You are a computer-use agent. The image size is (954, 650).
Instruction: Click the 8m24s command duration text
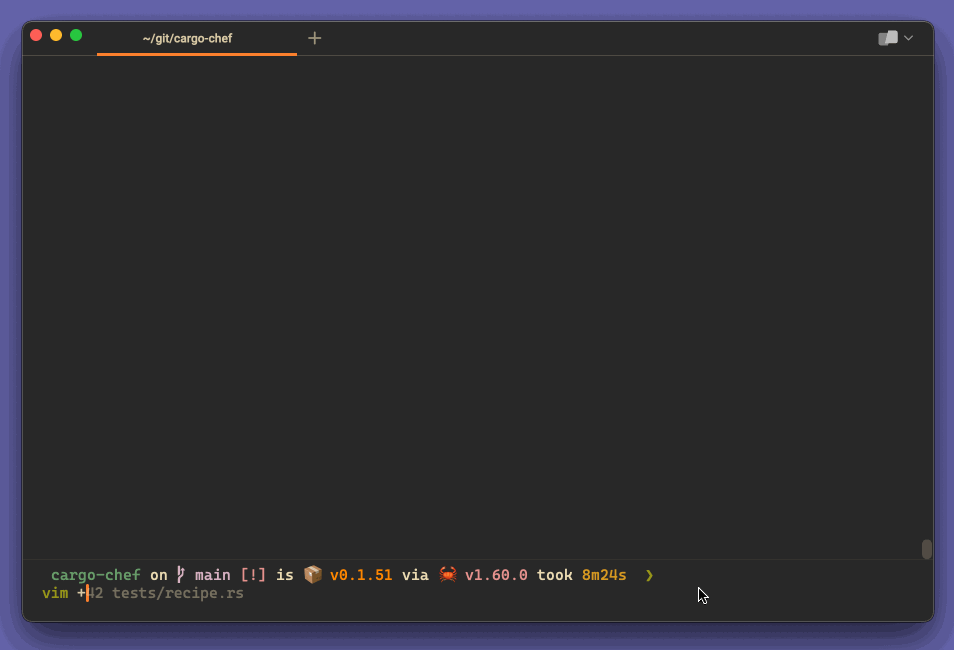(604, 575)
